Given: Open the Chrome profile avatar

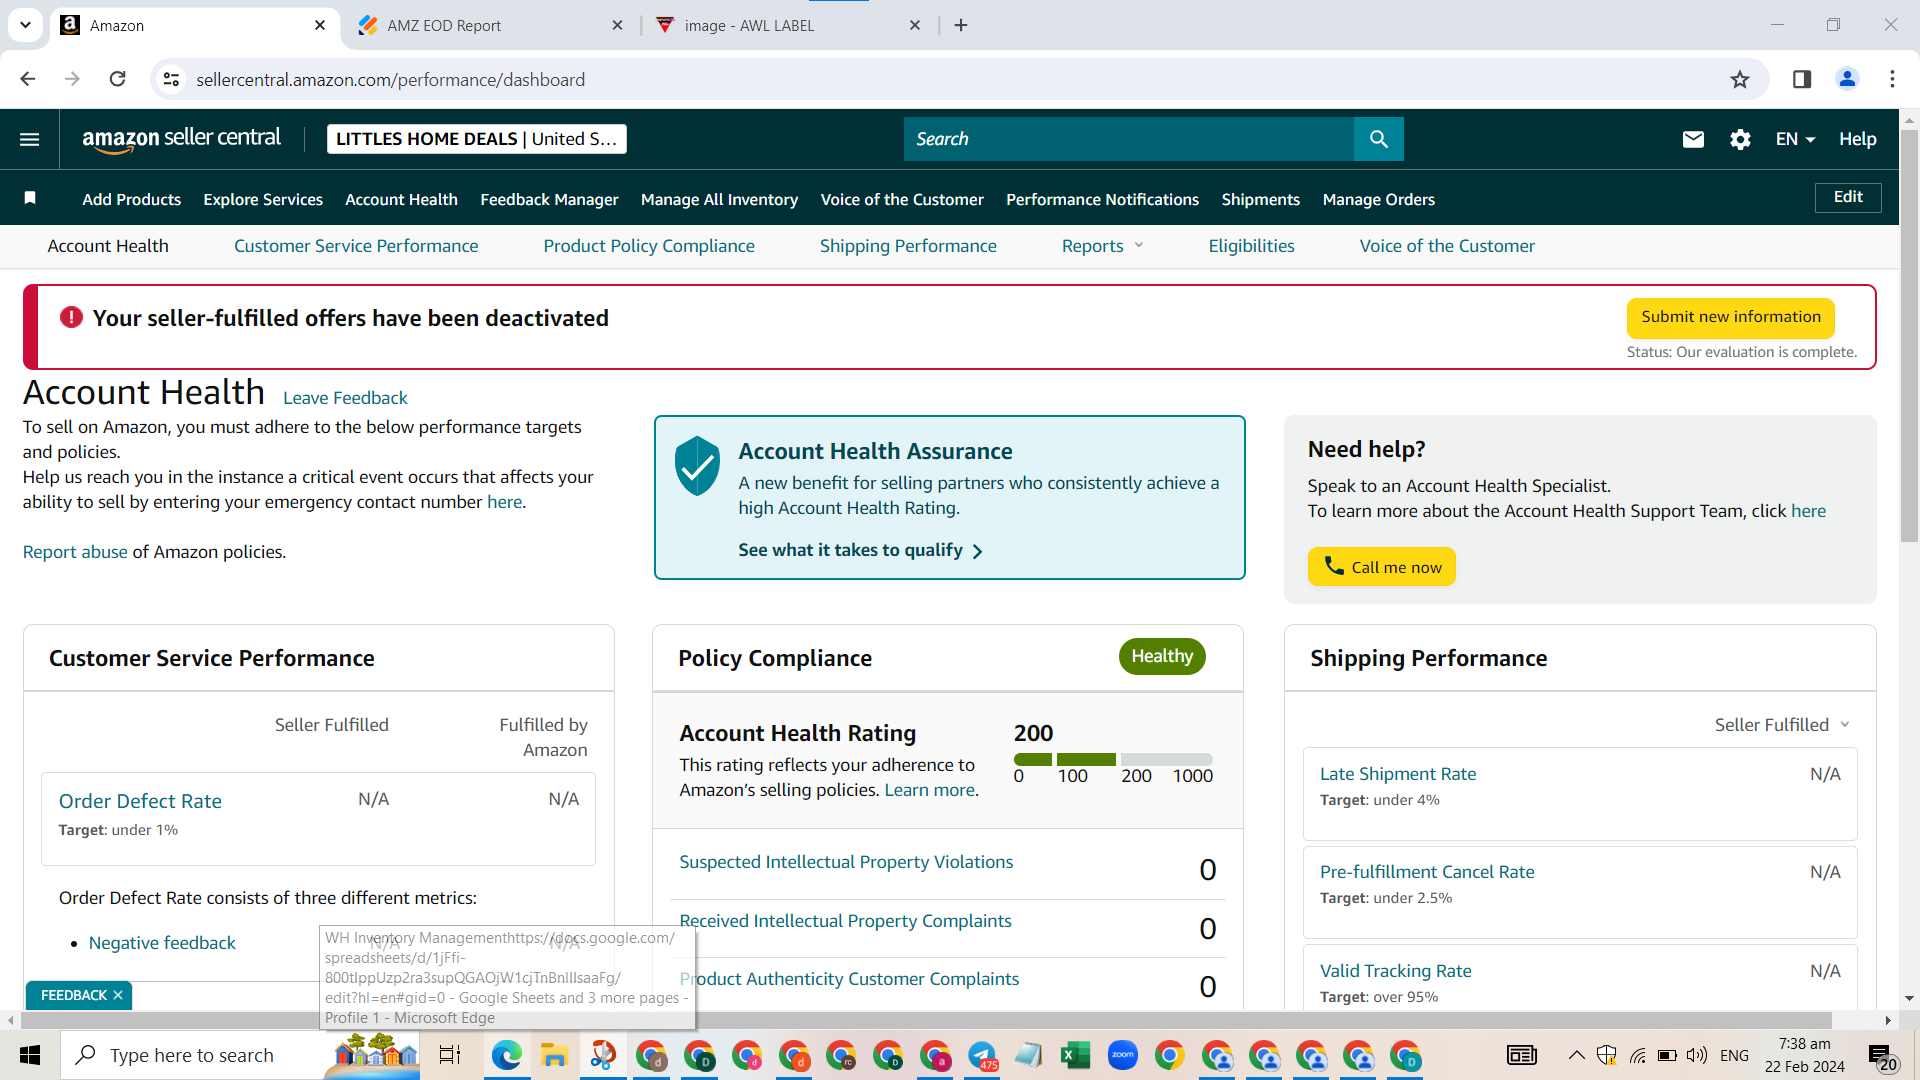Looking at the screenshot, I should tap(1847, 79).
